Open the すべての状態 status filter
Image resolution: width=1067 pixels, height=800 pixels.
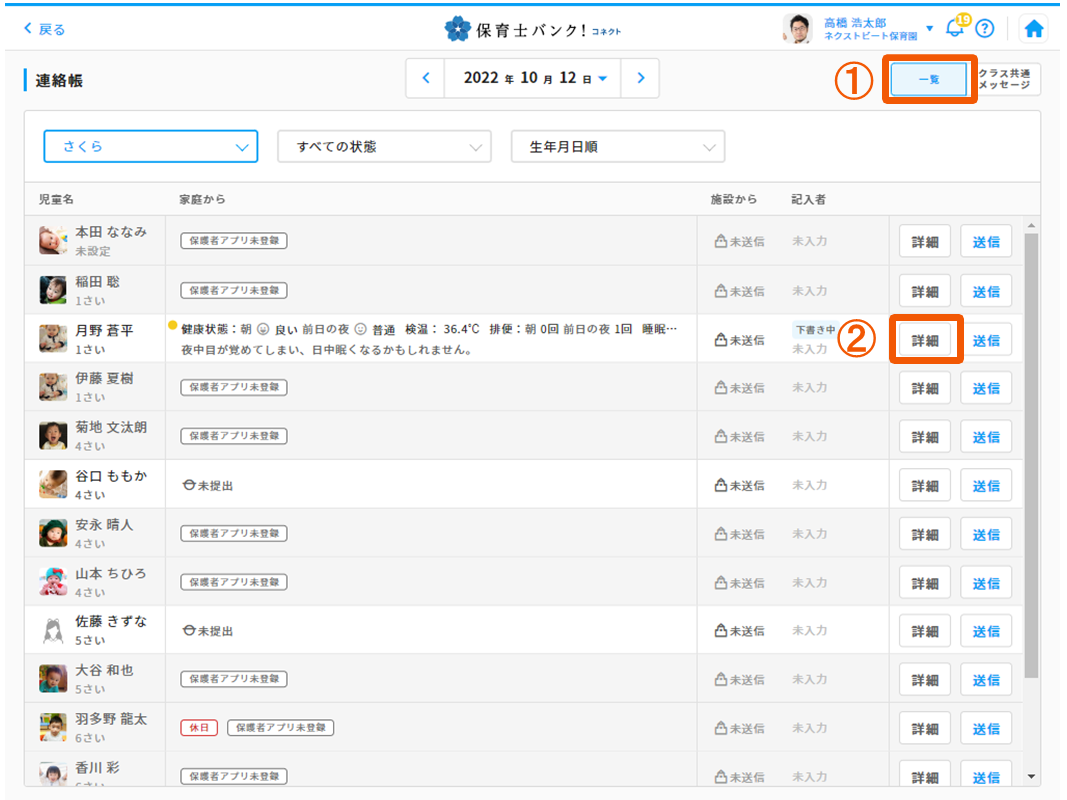click(x=384, y=146)
